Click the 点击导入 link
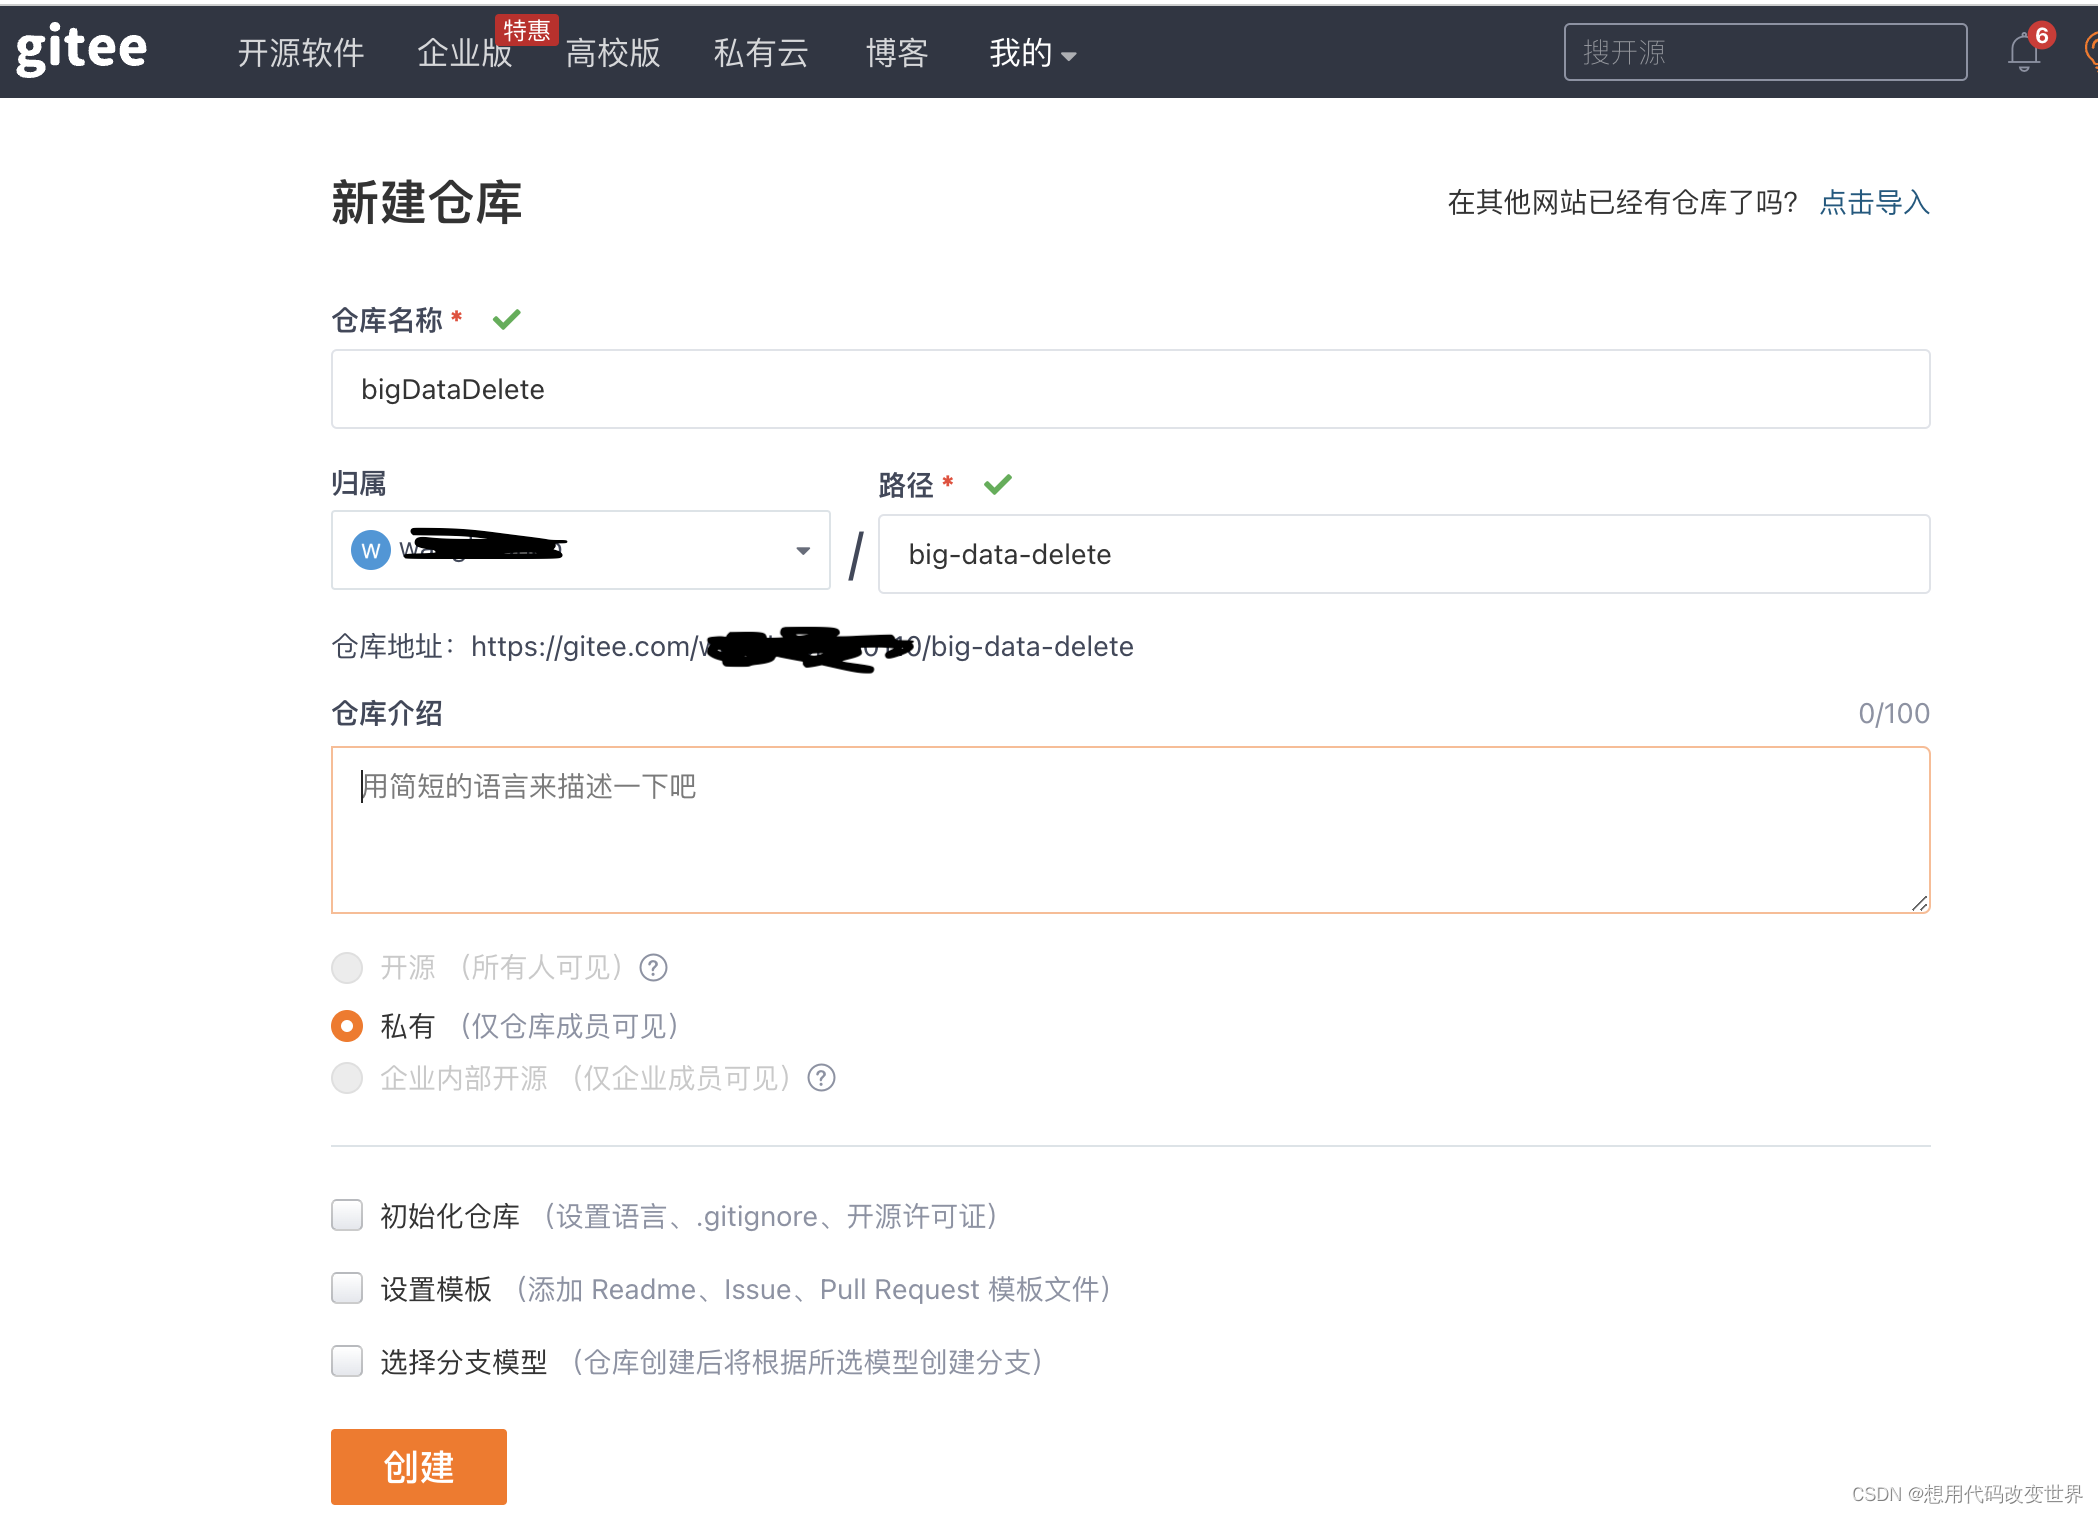The height and width of the screenshot is (1514, 2098). coord(1873,203)
